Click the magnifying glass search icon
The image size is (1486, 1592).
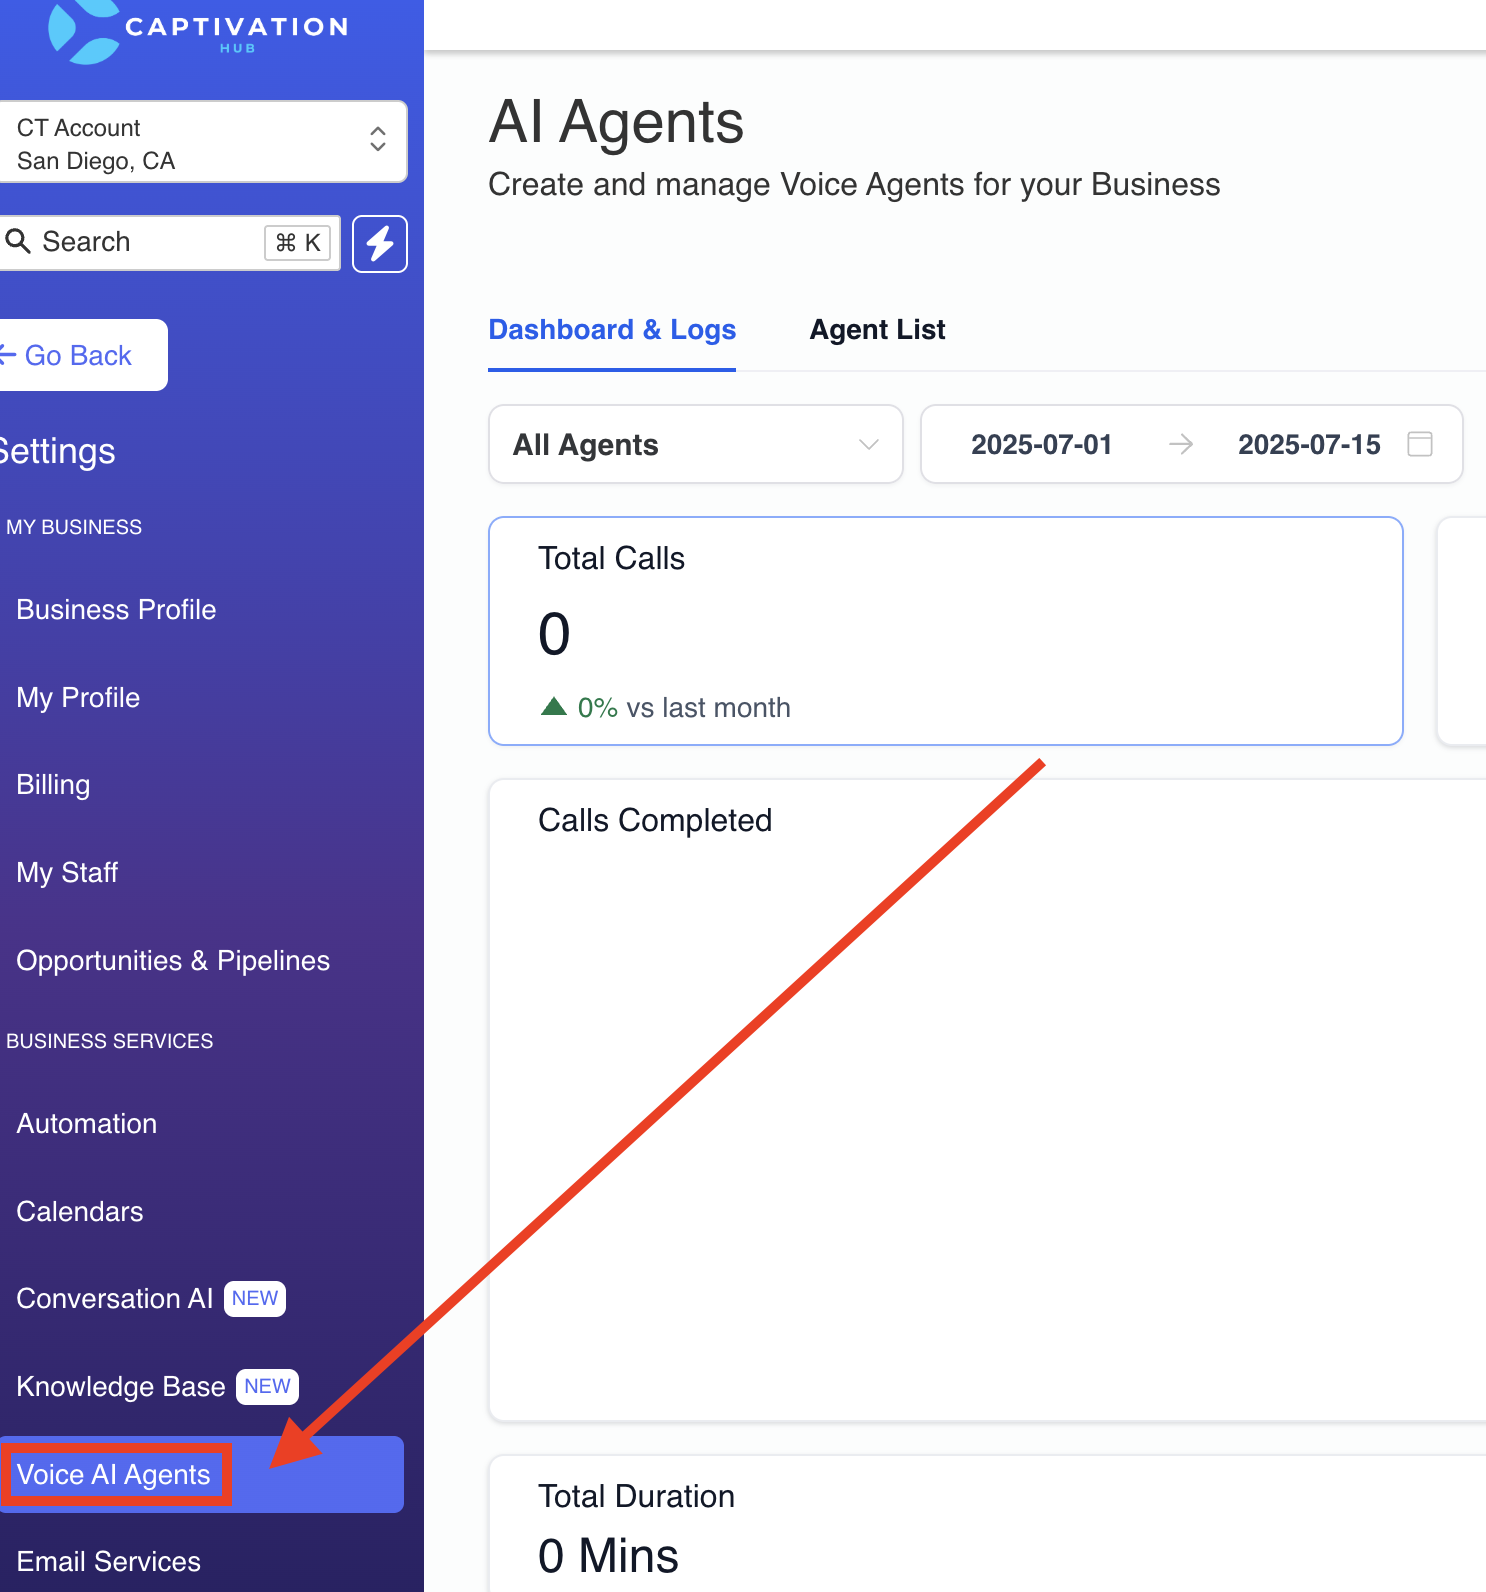[x=18, y=241]
